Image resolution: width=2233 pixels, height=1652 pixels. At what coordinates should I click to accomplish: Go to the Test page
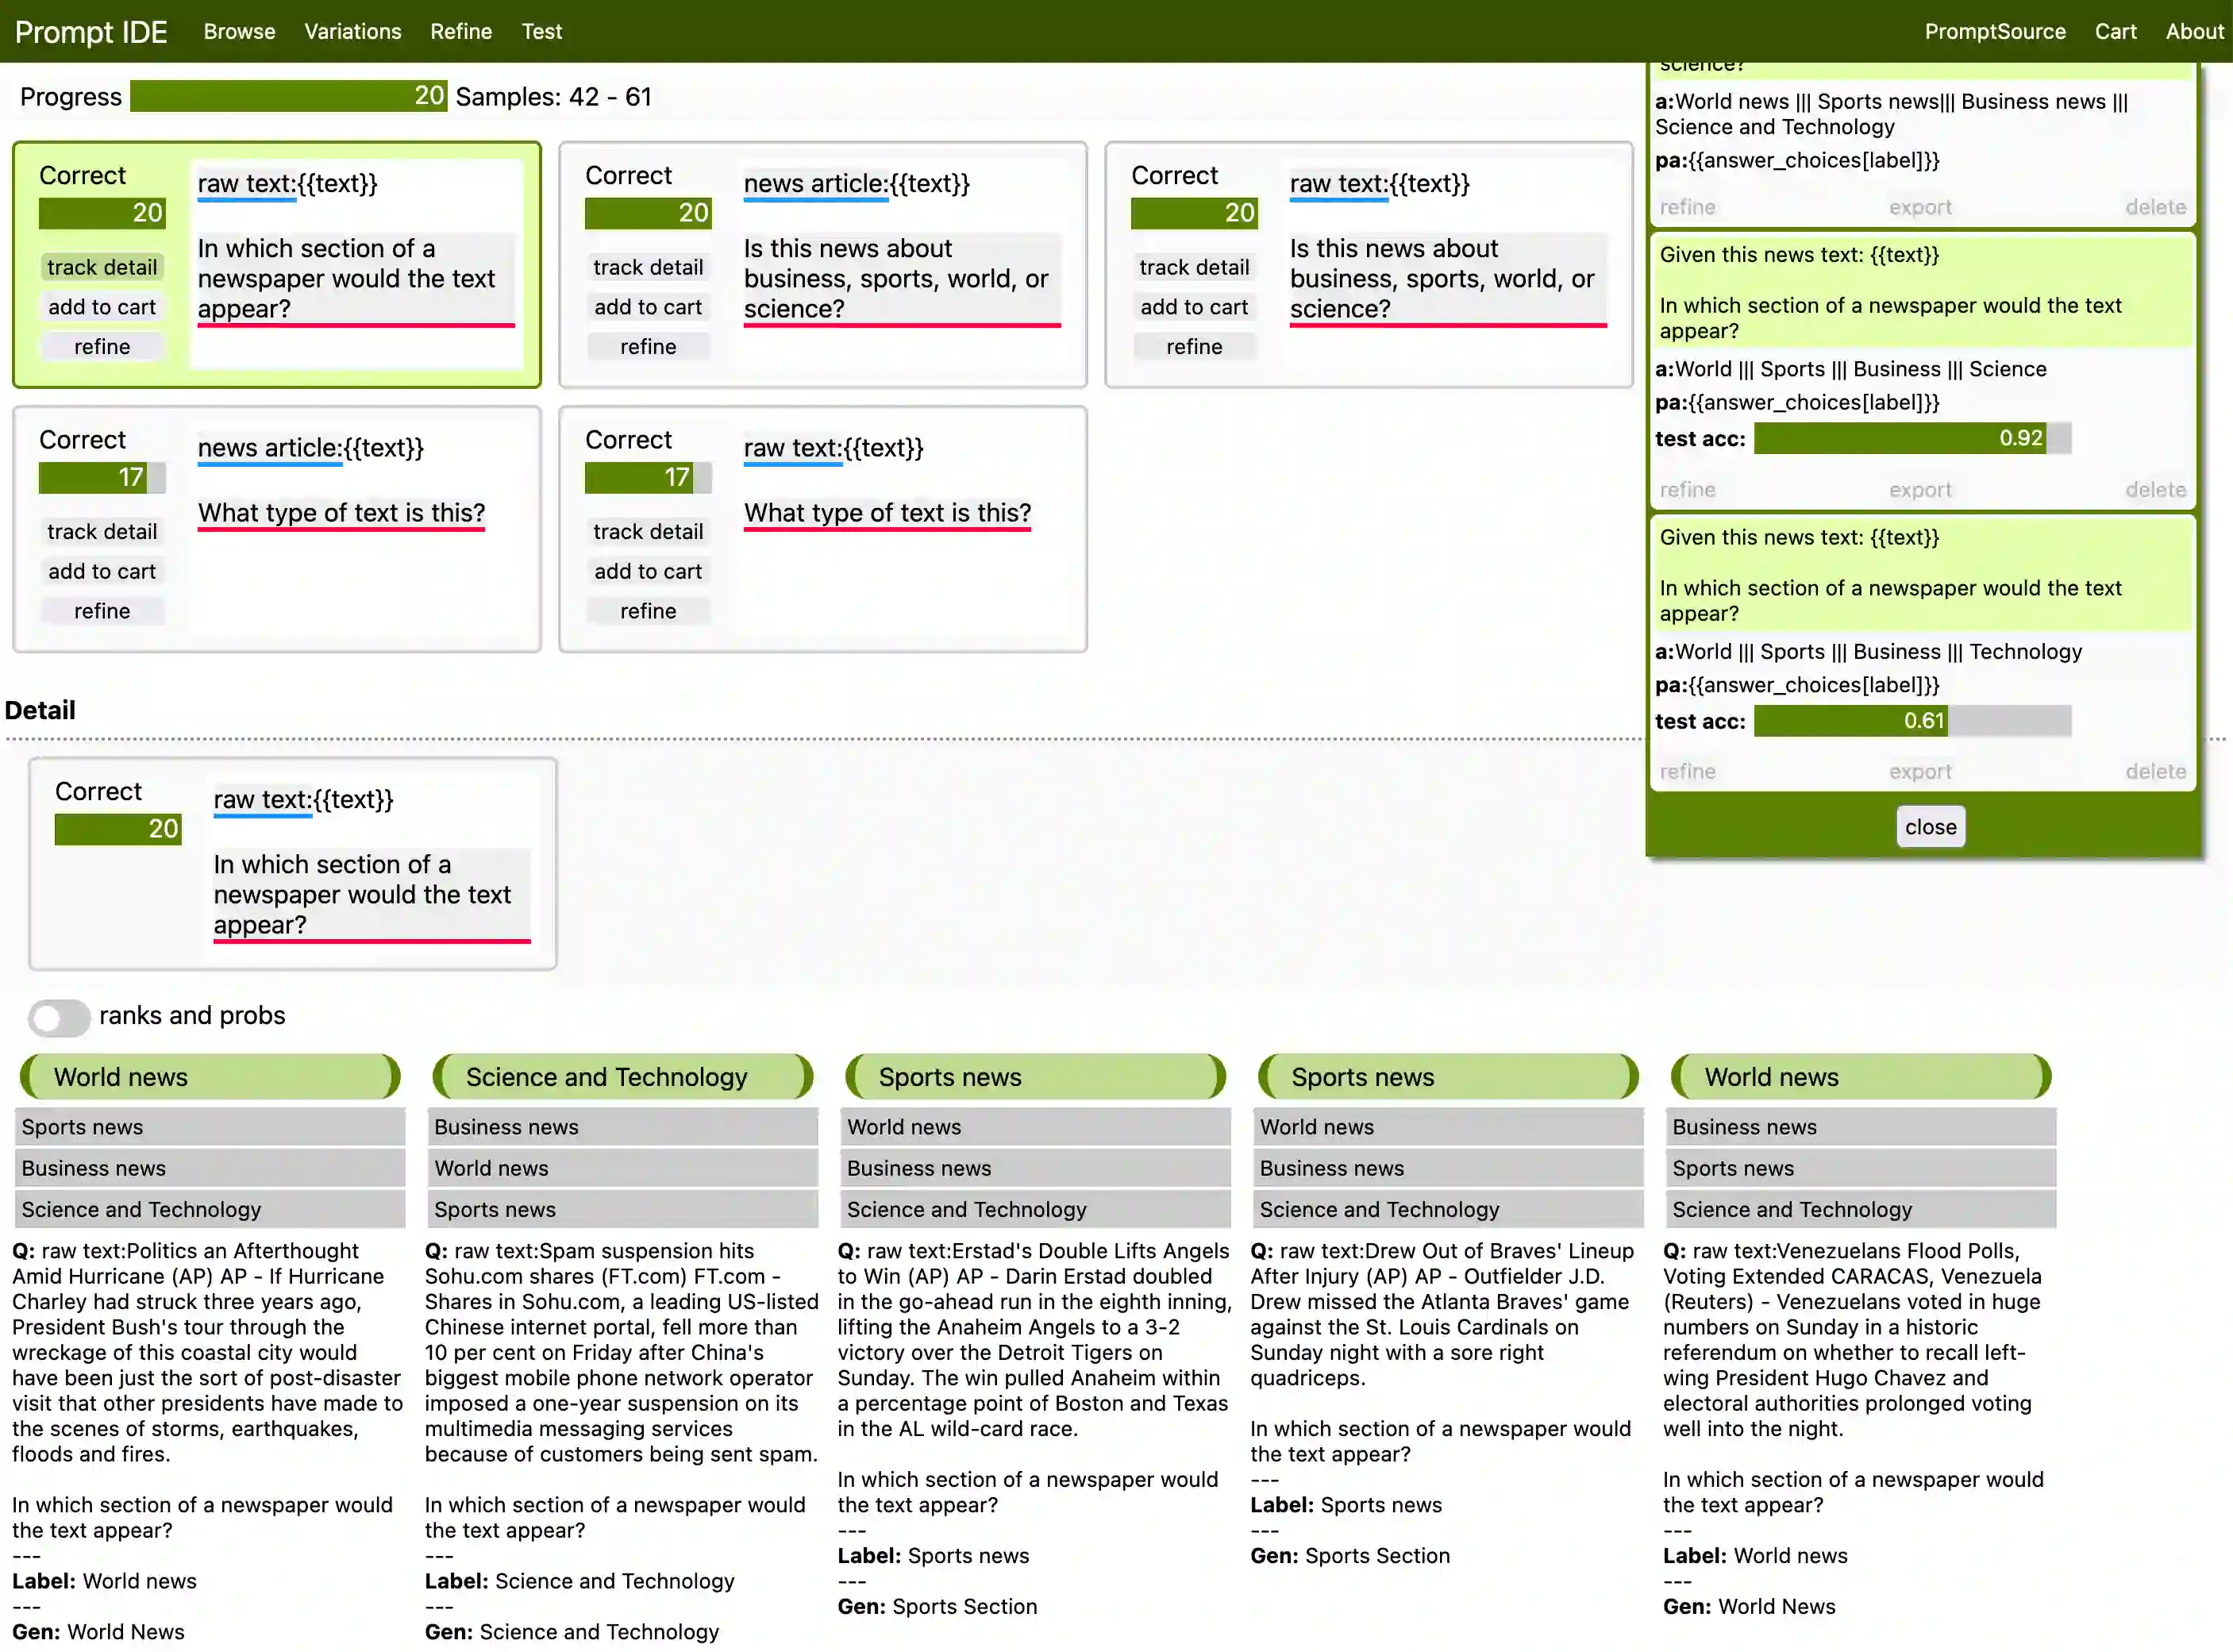[x=541, y=31]
